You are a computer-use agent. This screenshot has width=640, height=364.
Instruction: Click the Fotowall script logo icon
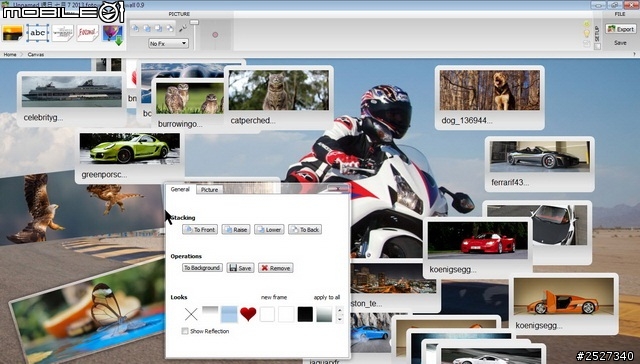(87, 33)
